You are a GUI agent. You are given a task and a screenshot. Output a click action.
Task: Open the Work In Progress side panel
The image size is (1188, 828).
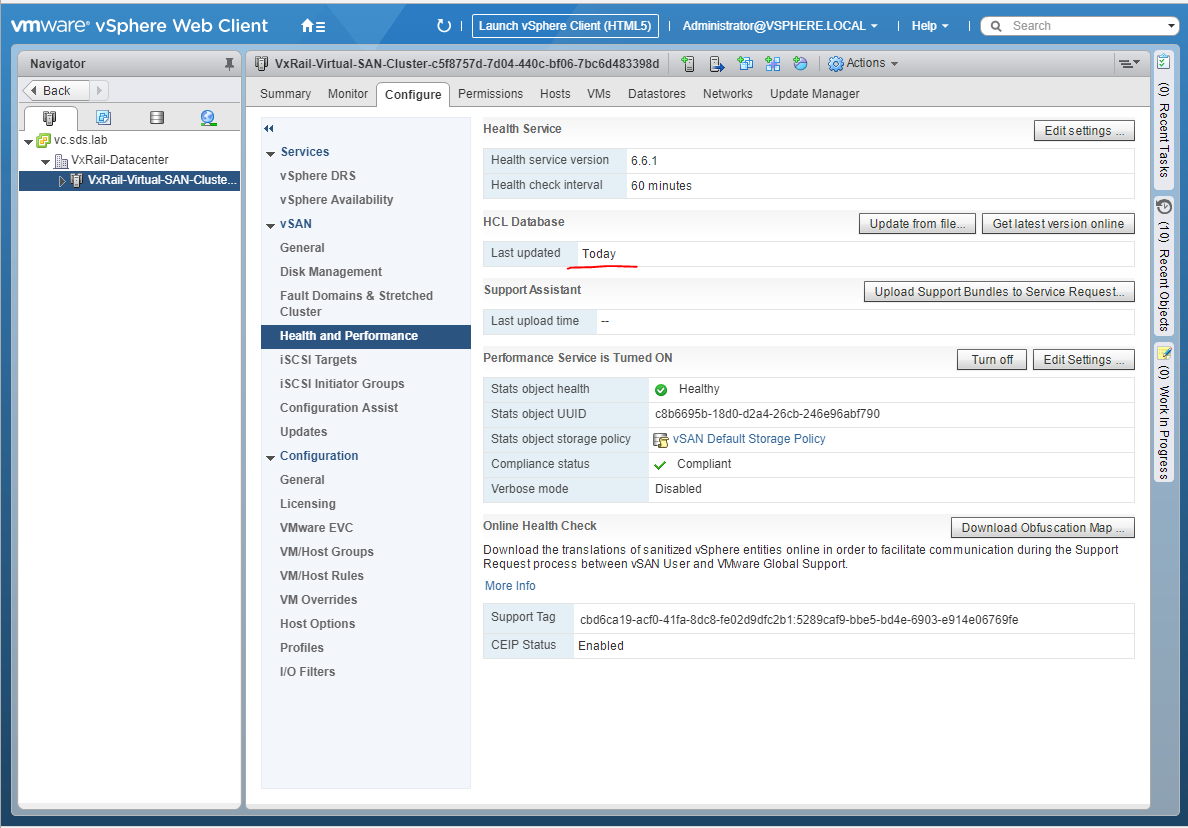[x=1163, y=412]
